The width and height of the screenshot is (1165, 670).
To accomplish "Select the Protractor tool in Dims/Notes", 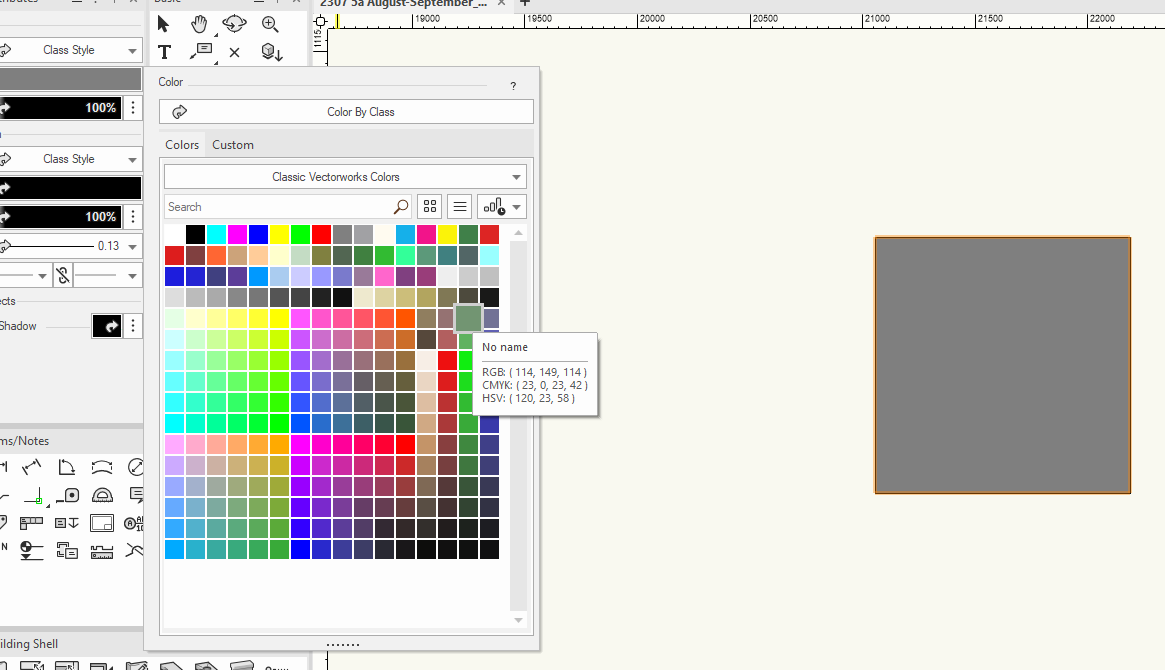I will click(102, 495).
